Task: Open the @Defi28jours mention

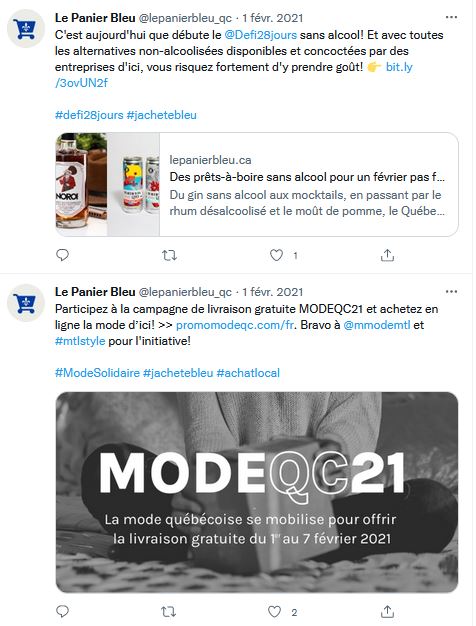Action: pyautogui.click(x=260, y=35)
